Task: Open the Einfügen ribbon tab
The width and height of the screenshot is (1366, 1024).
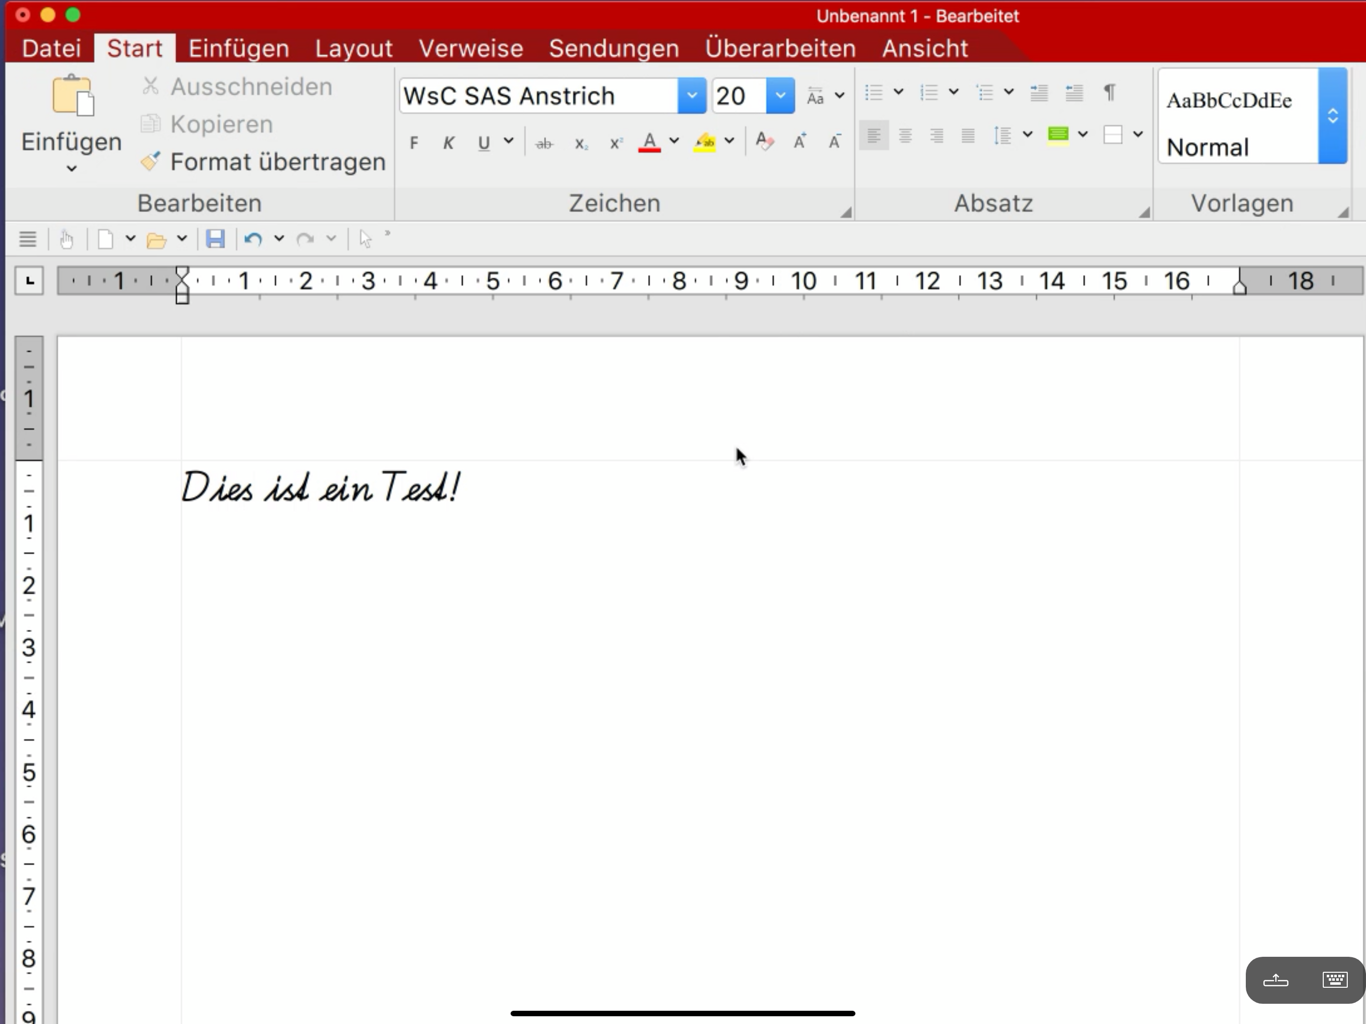Action: tap(238, 48)
